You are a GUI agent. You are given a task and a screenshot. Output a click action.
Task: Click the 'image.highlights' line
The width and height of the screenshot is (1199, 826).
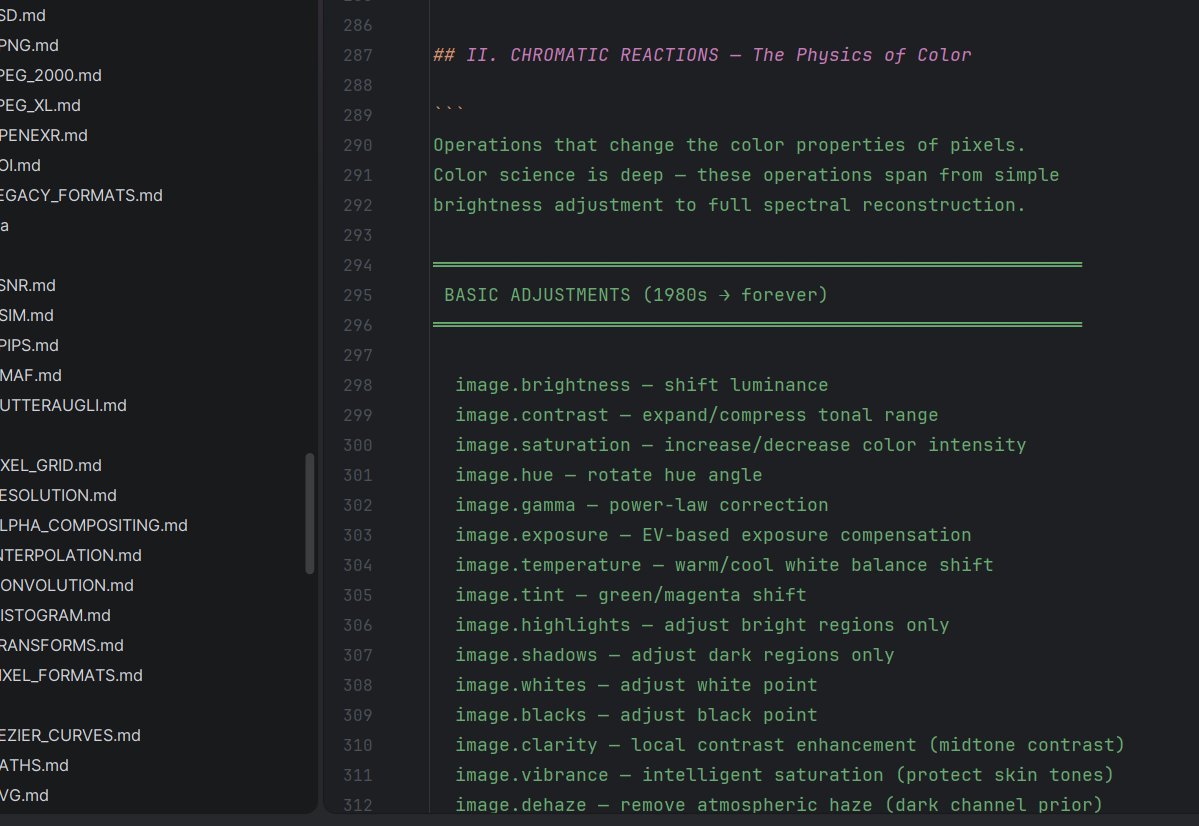click(x=702, y=625)
